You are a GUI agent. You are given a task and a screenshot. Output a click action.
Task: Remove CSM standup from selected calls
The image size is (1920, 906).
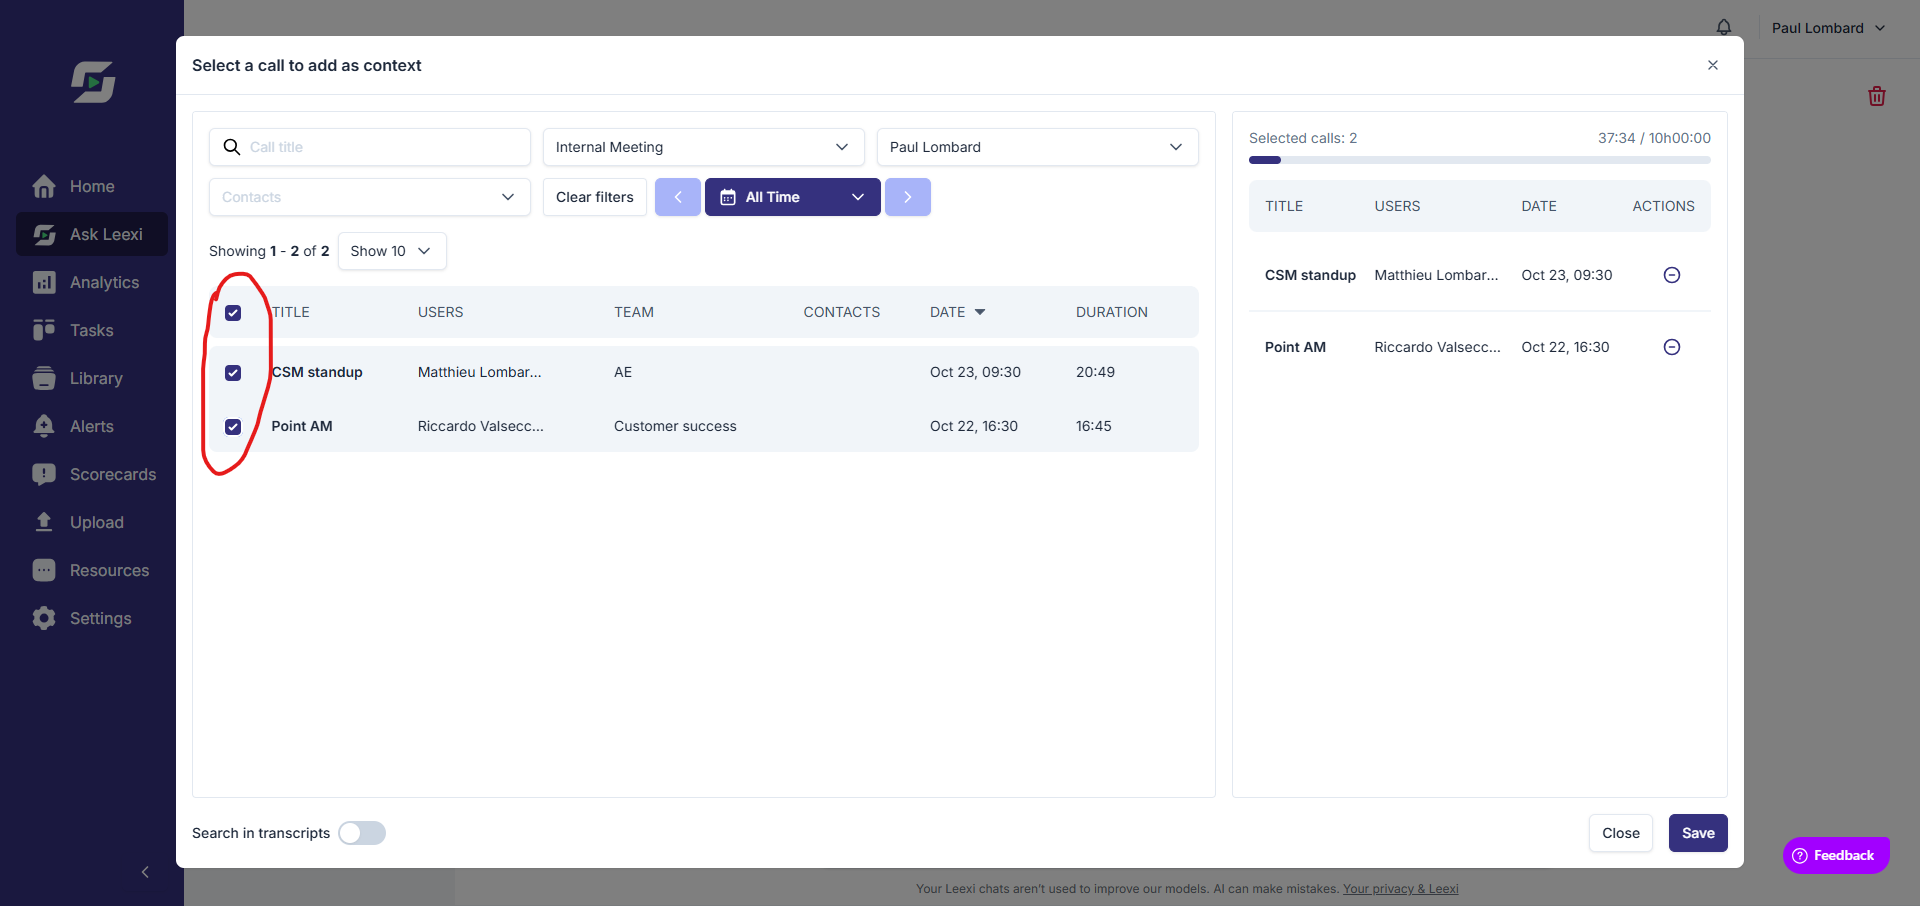1671,275
